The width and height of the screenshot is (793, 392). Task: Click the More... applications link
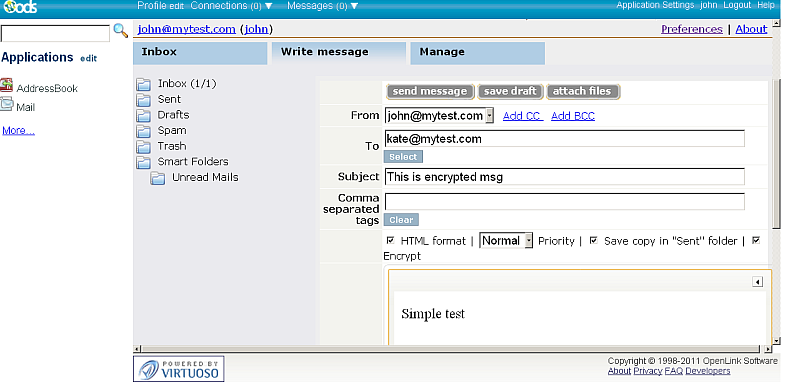[x=18, y=130]
